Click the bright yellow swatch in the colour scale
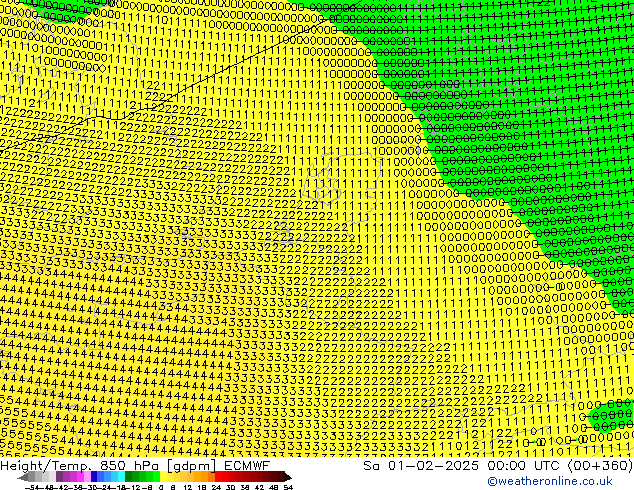The width and height of the screenshot is (634, 490). [163, 476]
